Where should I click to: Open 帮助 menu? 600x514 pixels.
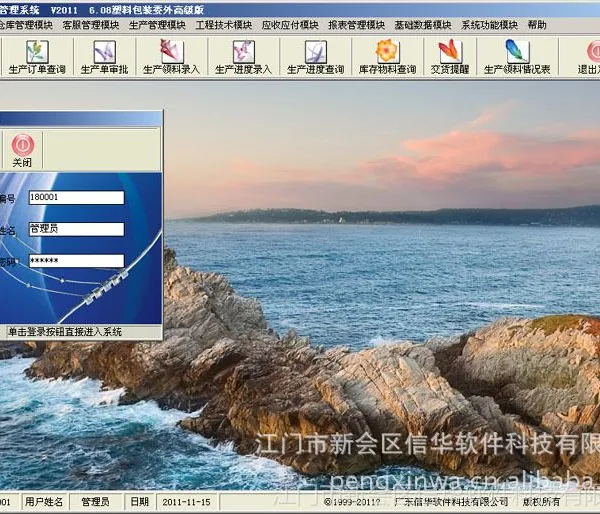[537, 25]
